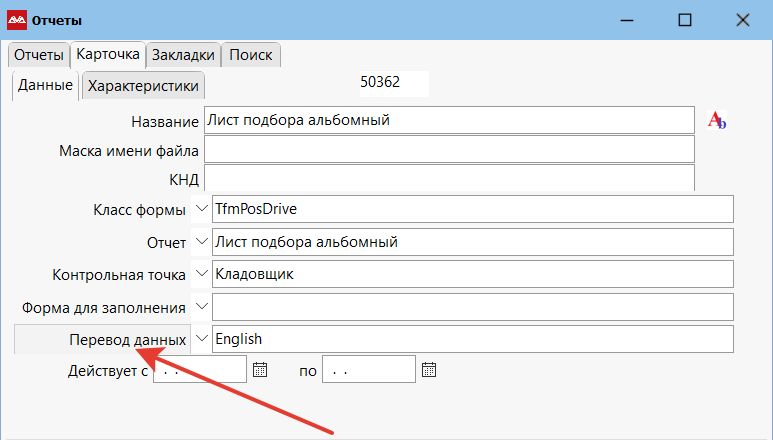Screen dimensions: 773x440
Task: Select the Характеристики sub-tab
Action: coord(143,86)
